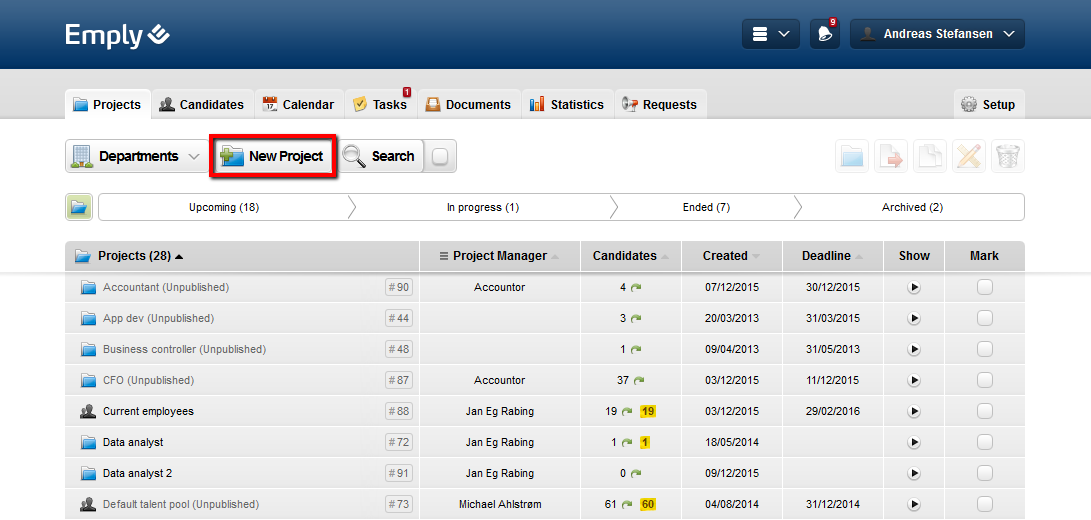Tick the checkbox for Data analyst row
Viewport: 1091px width, 520px height.
tap(984, 443)
